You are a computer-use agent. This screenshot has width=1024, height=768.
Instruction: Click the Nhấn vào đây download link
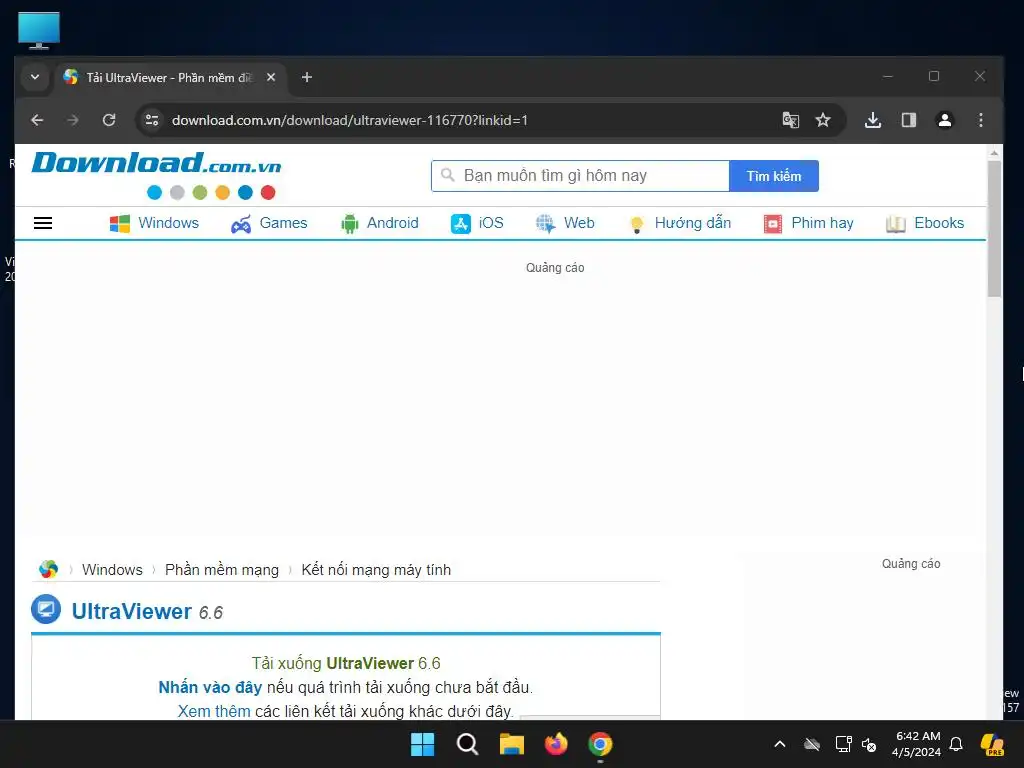210,687
